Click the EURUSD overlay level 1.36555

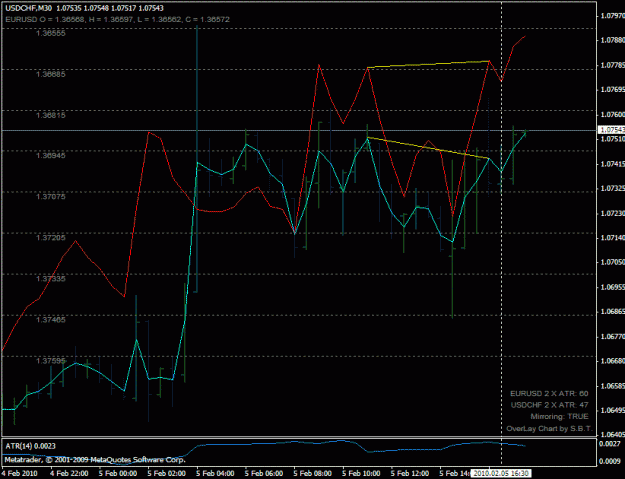click(x=51, y=33)
